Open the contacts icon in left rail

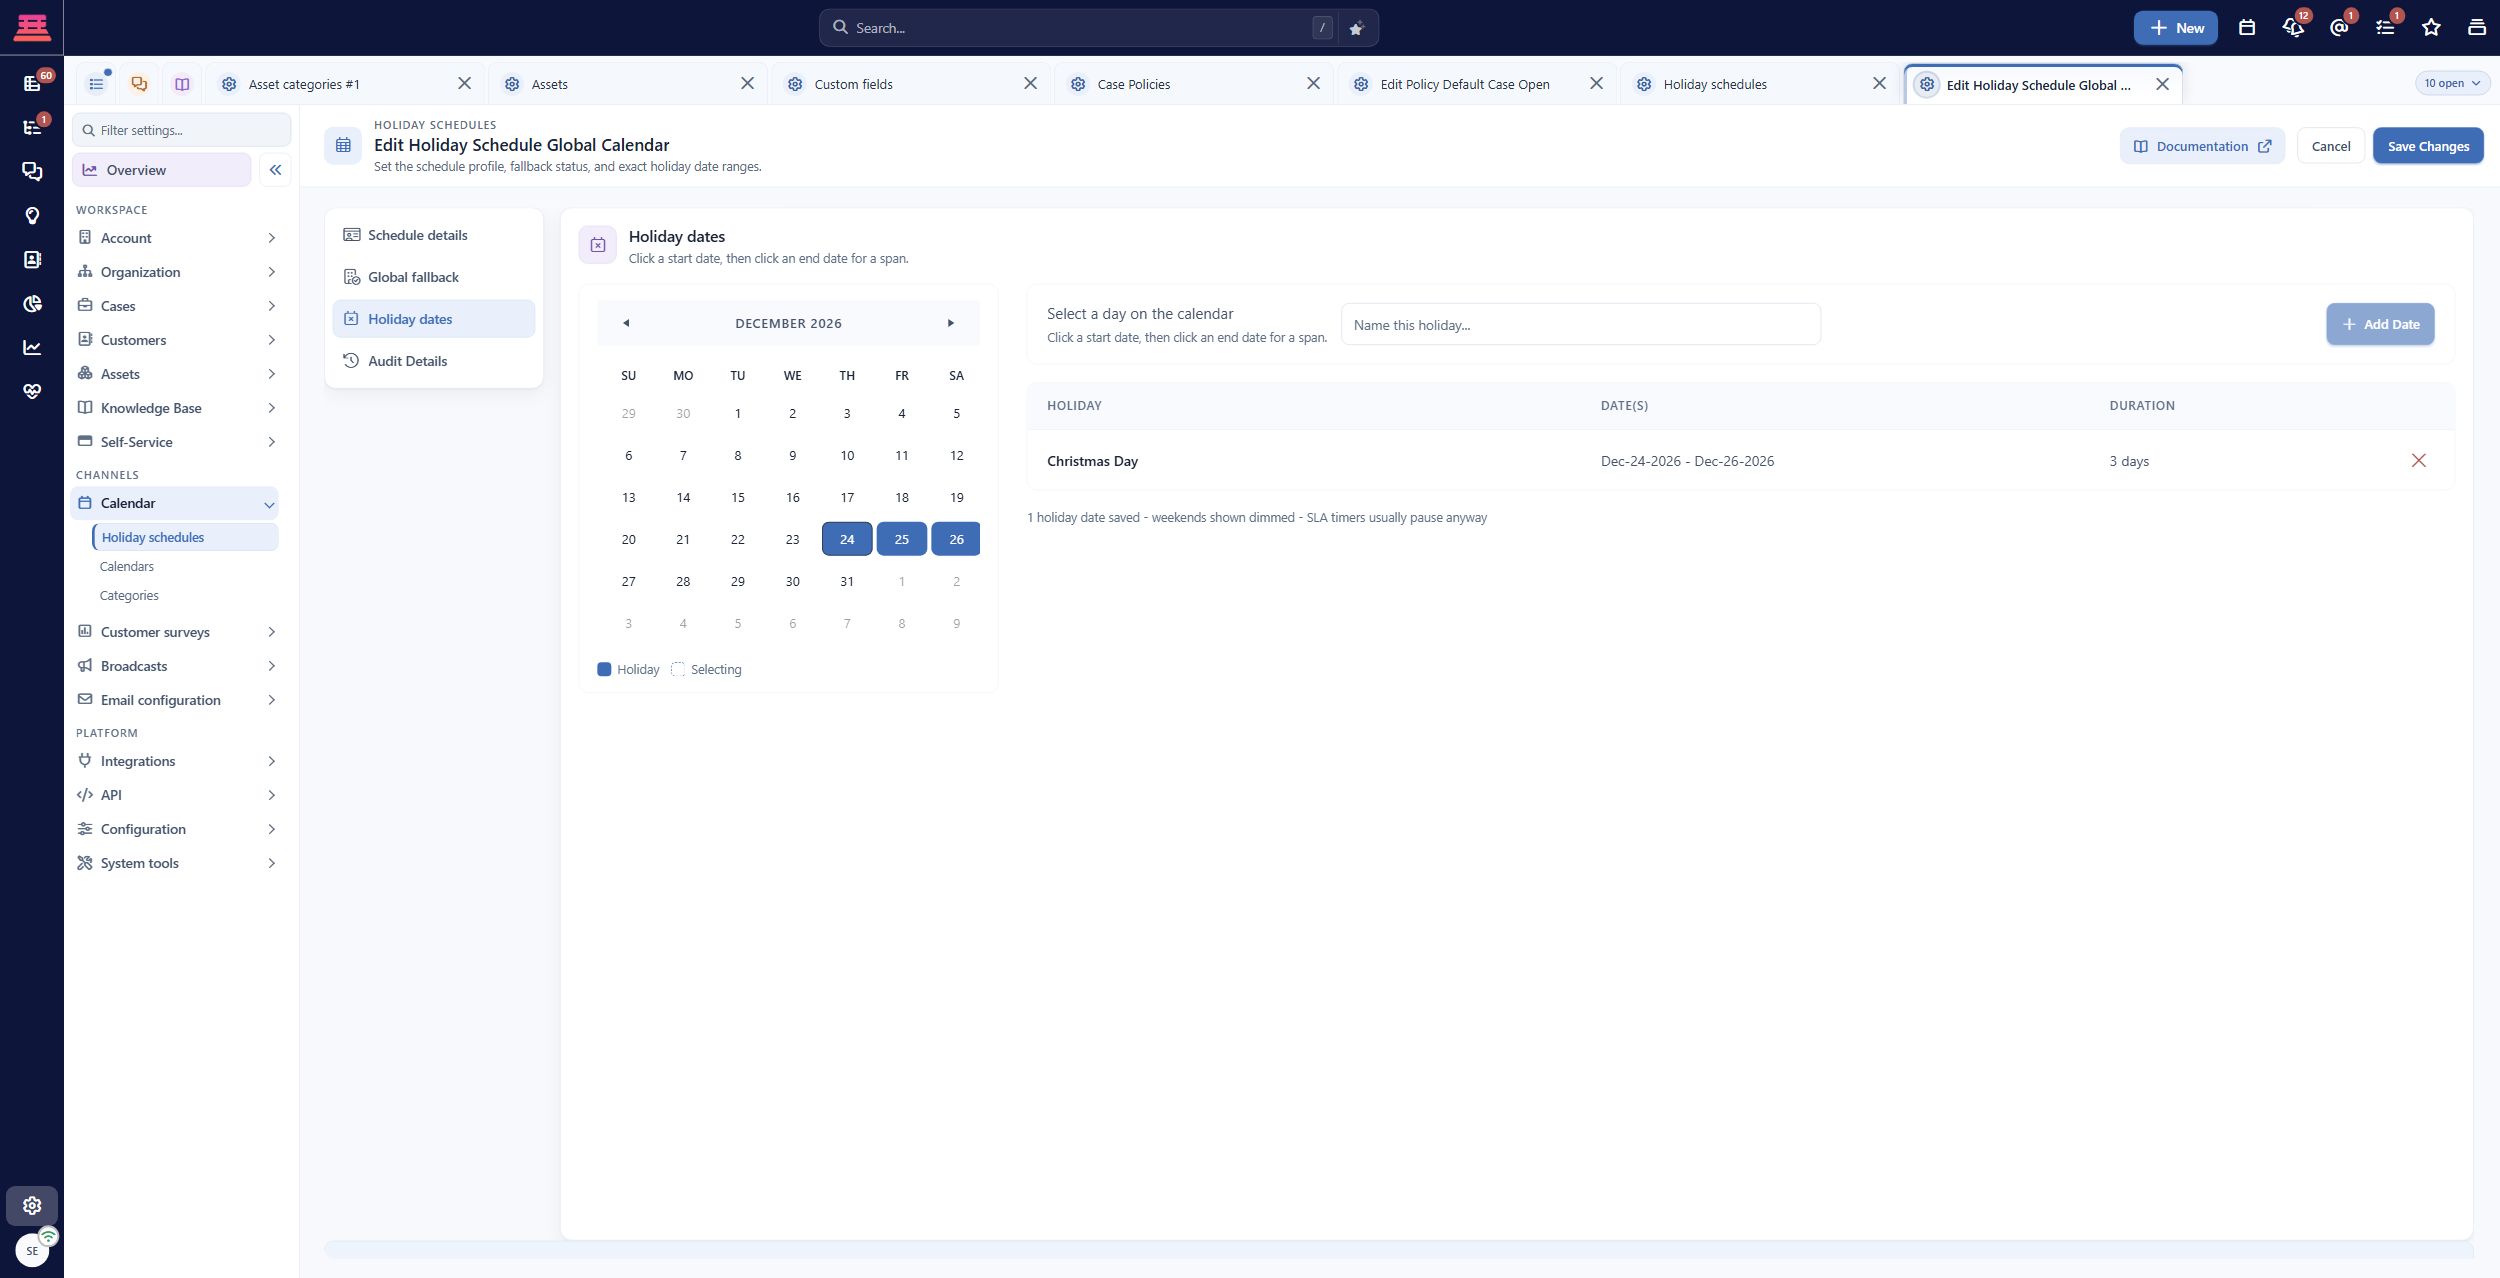pyautogui.click(x=32, y=259)
